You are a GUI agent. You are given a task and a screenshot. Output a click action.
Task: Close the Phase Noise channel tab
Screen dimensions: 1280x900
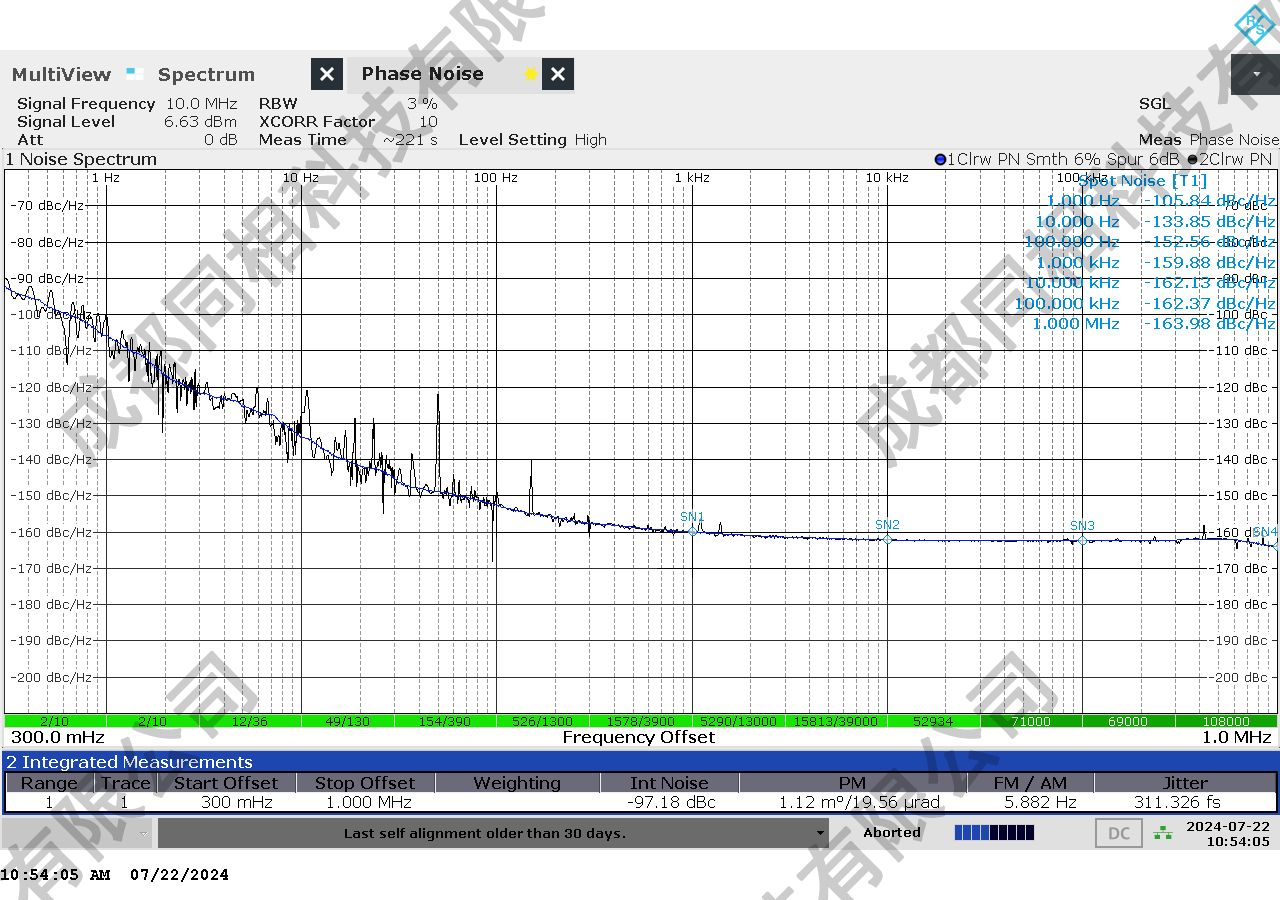click(558, 74)
